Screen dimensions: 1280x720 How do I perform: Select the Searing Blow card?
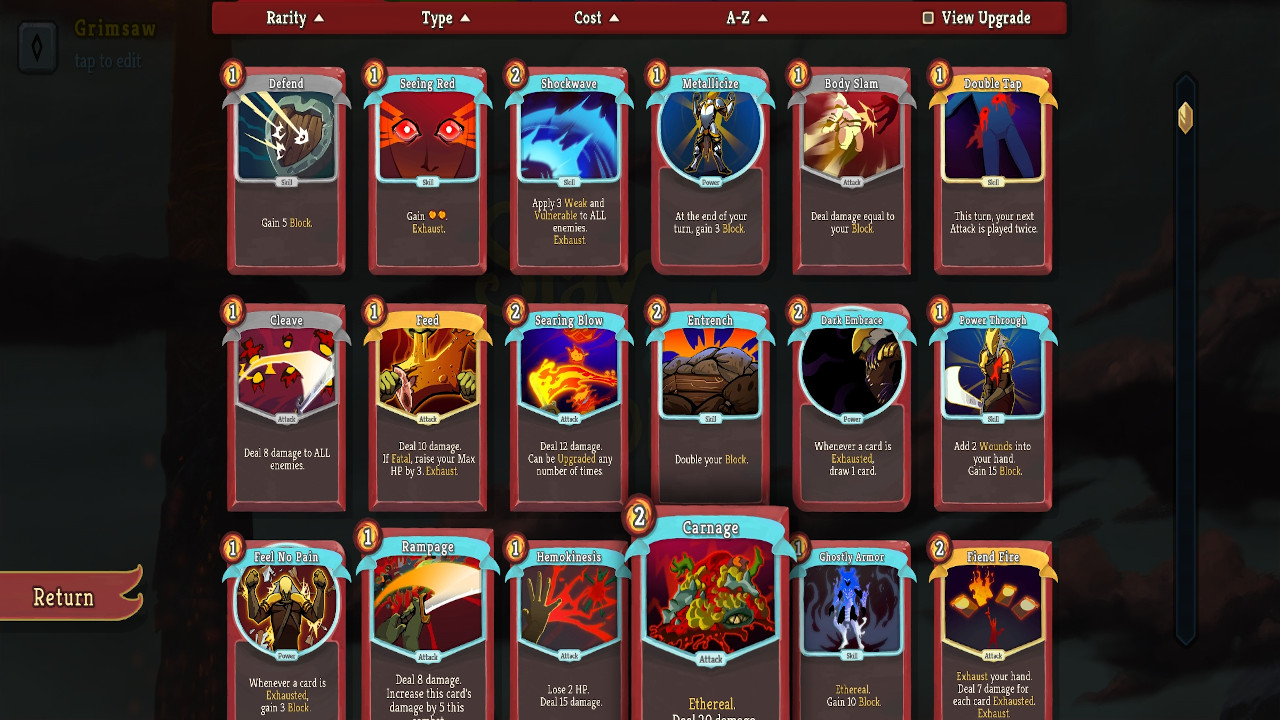tap(569, 405)
